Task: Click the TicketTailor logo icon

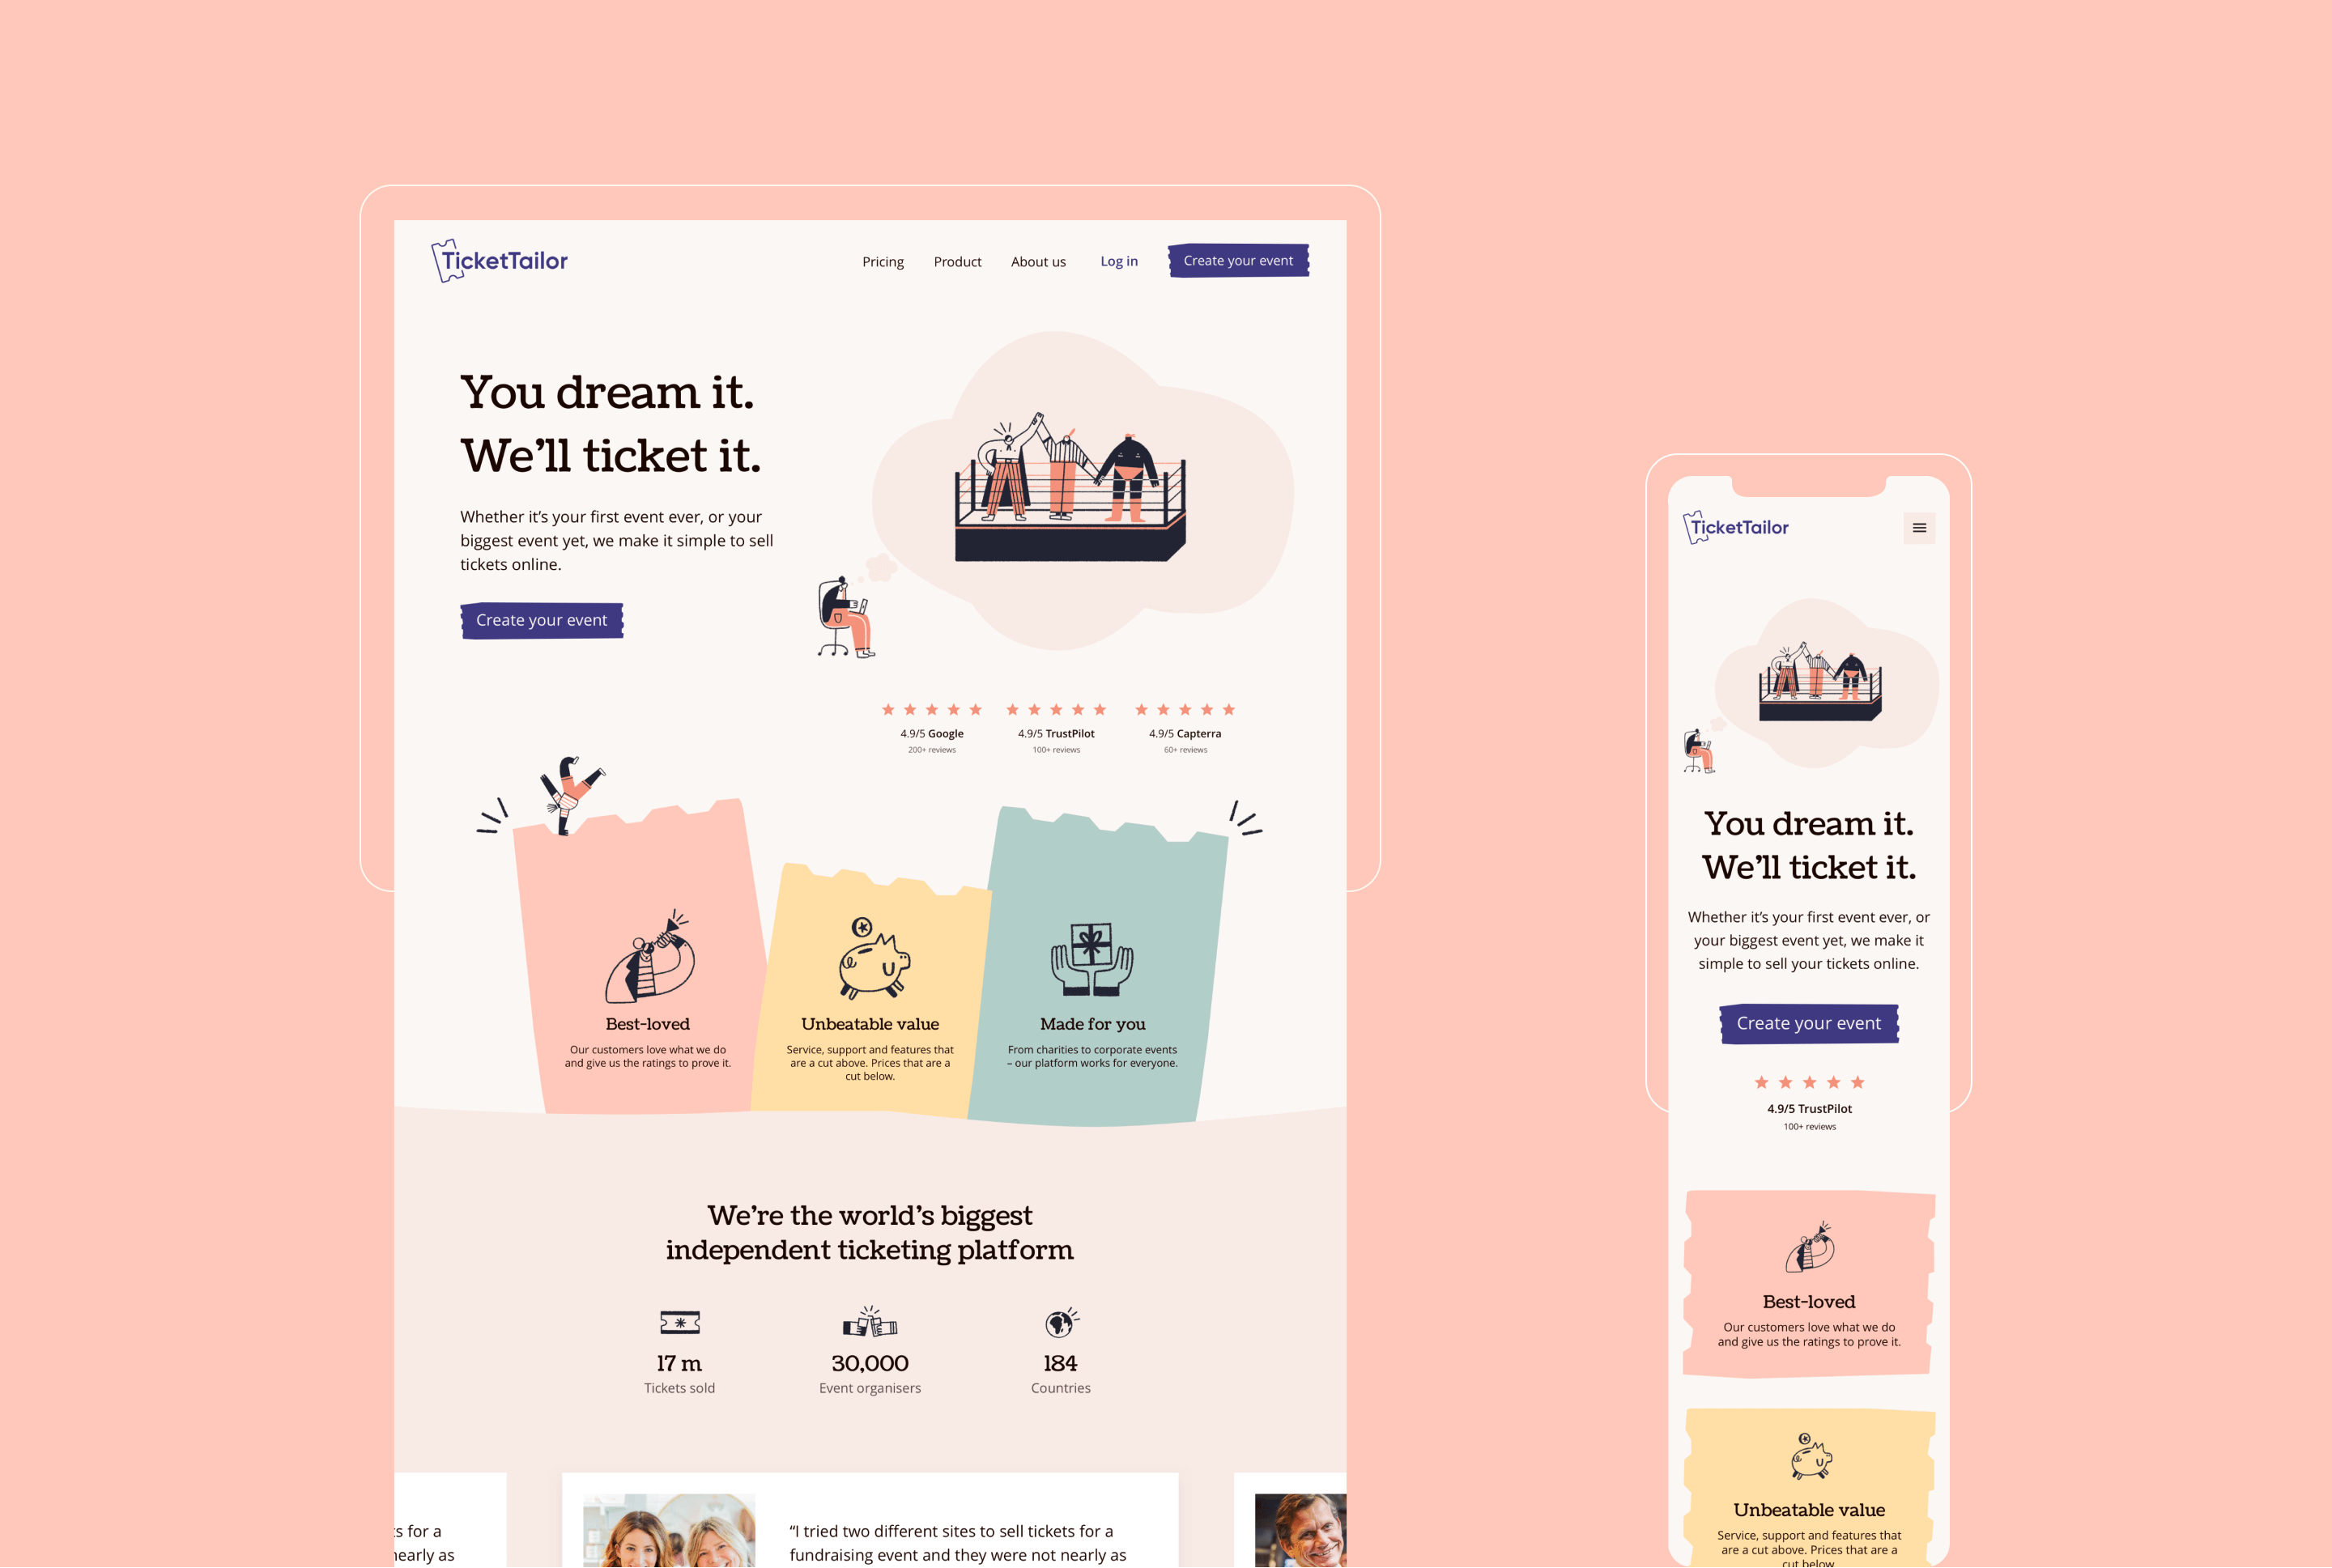Action: click(x=443, y=259)
